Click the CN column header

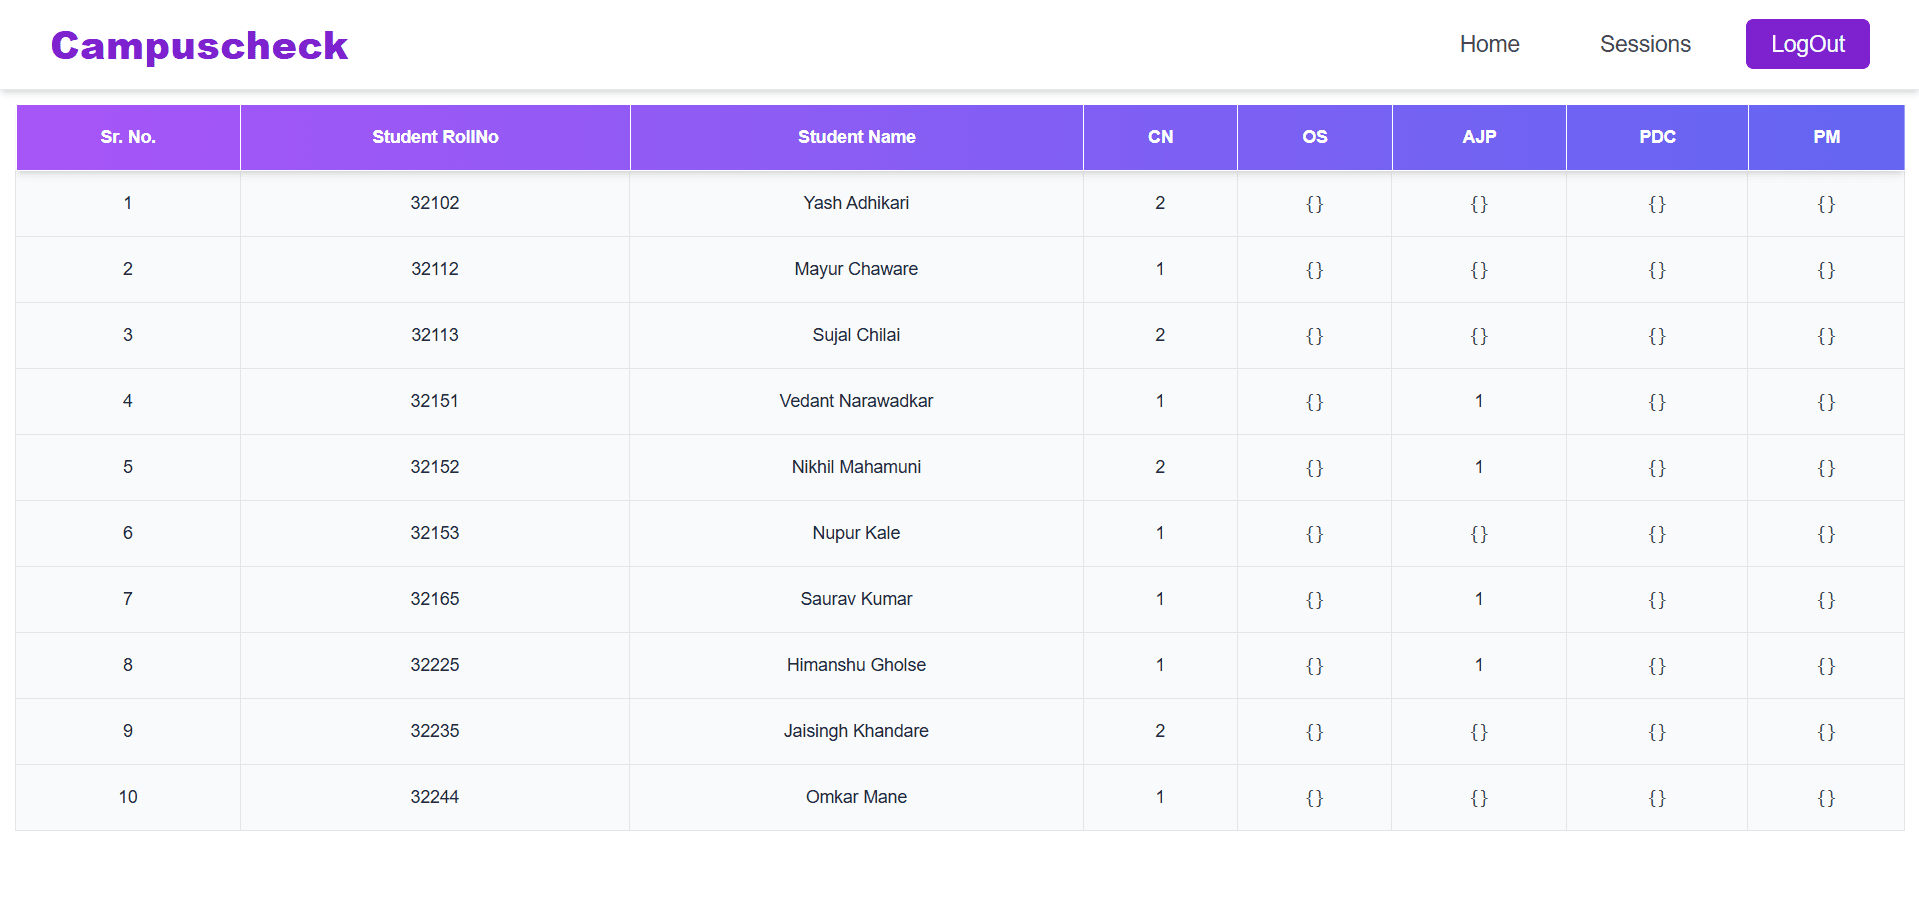point(1160,137)
